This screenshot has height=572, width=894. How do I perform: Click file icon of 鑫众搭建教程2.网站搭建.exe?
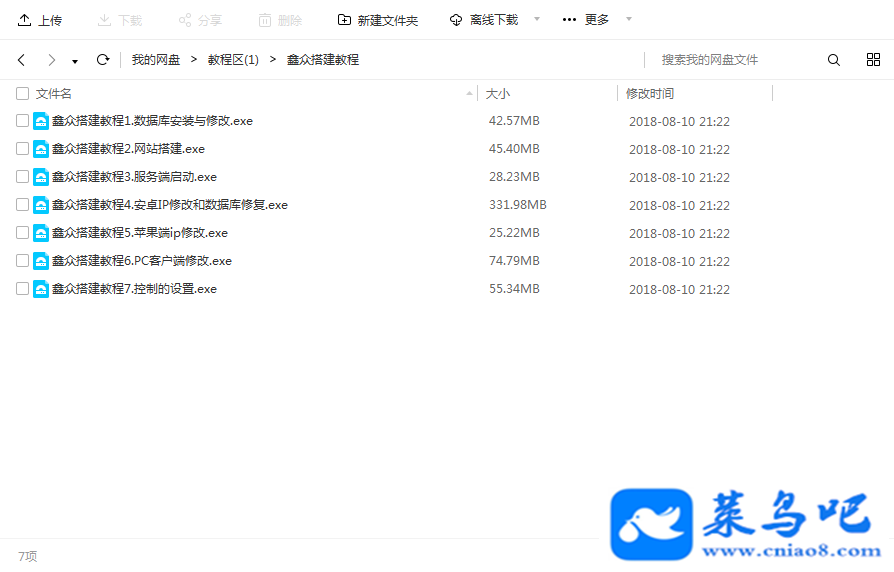(x=40, y=149)
